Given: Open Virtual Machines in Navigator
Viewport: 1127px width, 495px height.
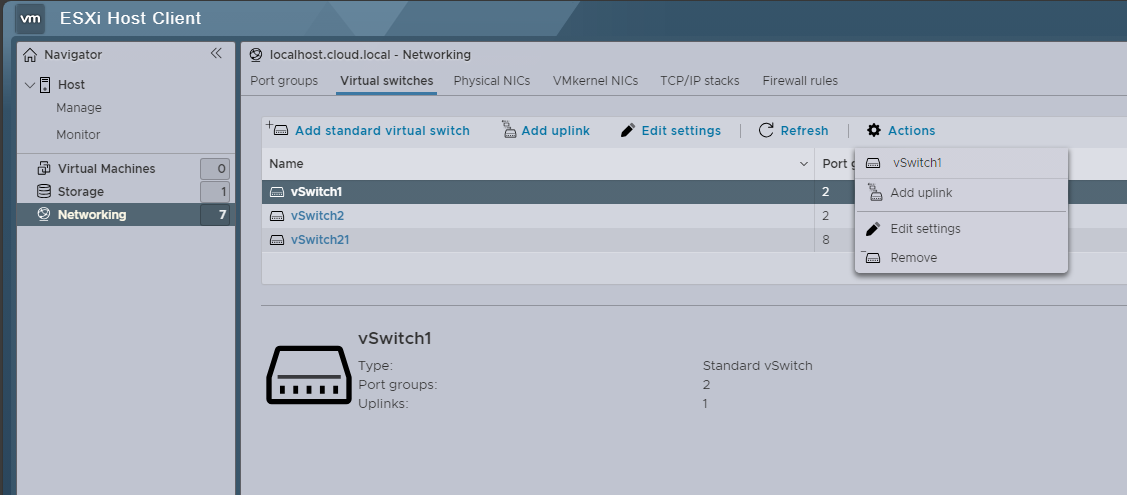Looking at the screenshot, I should click(106, 168).
